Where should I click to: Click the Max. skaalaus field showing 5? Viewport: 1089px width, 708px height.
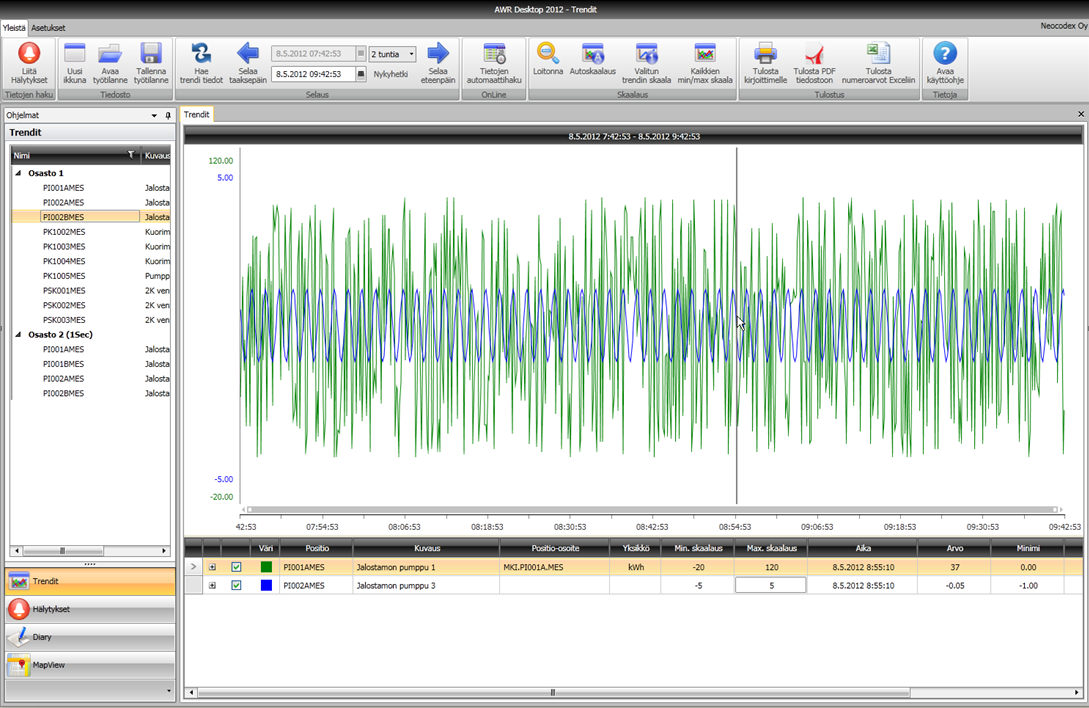click(x=770, y=585)
